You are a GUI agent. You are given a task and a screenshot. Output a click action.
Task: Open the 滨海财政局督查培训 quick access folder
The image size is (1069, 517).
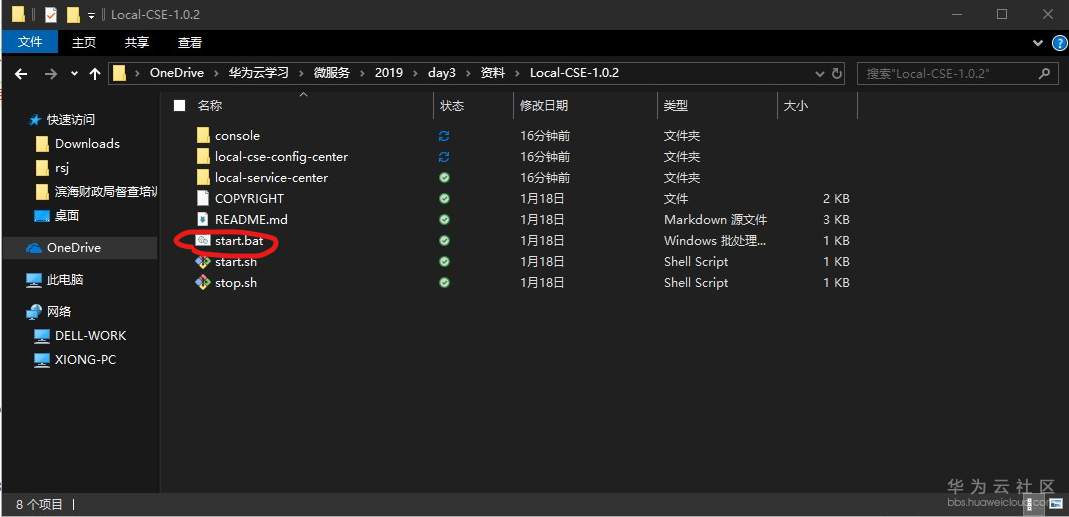click(x=95, y=192)
